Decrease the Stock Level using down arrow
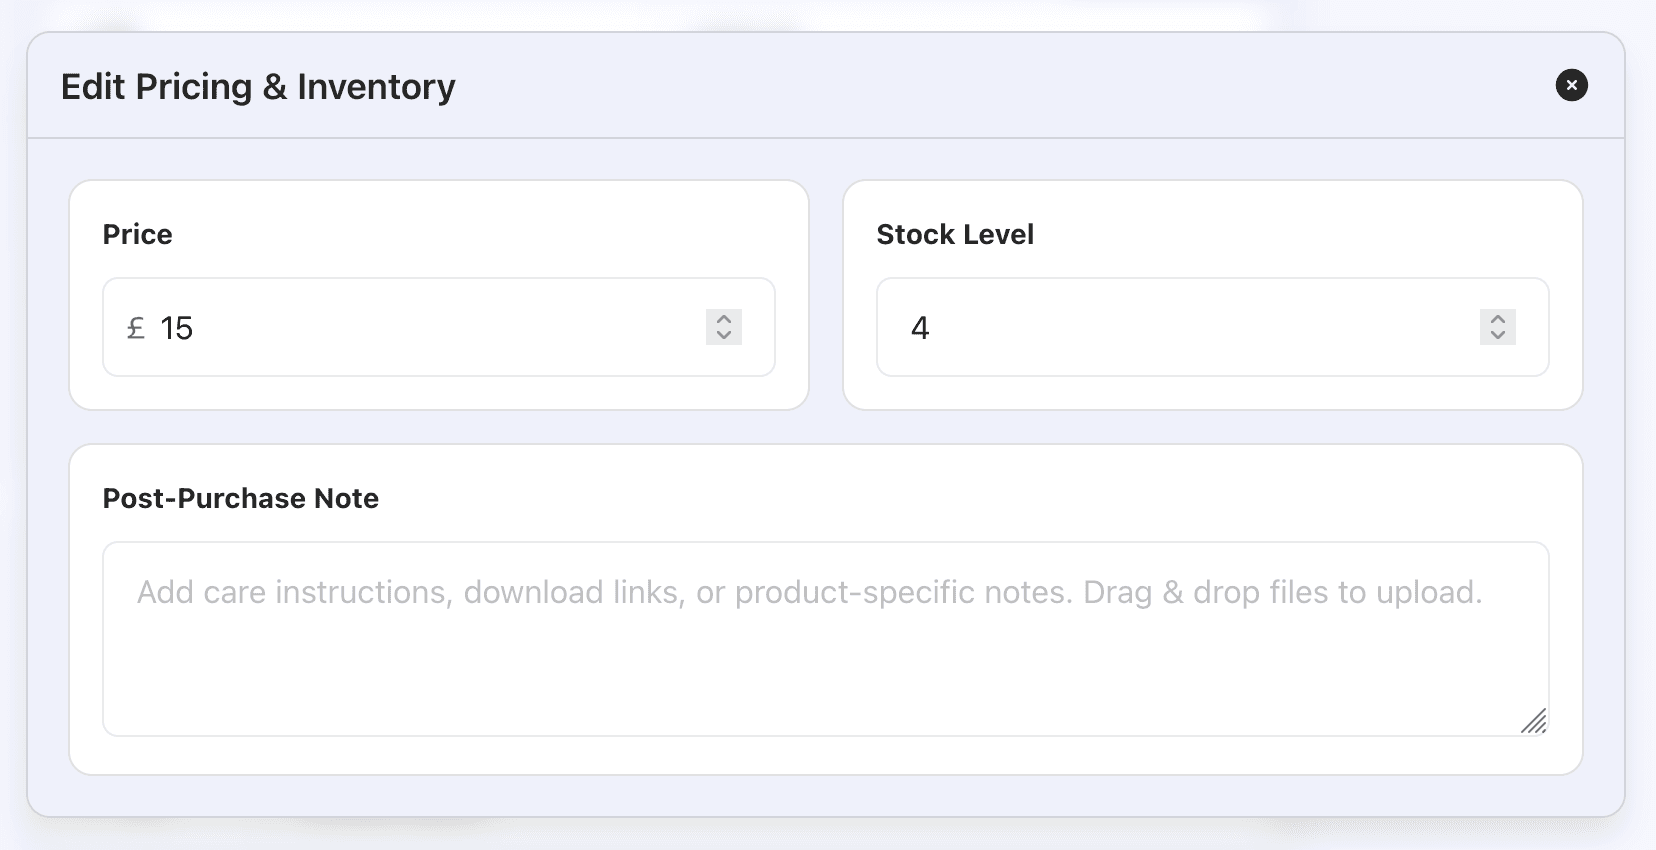 pos(1498,335)
